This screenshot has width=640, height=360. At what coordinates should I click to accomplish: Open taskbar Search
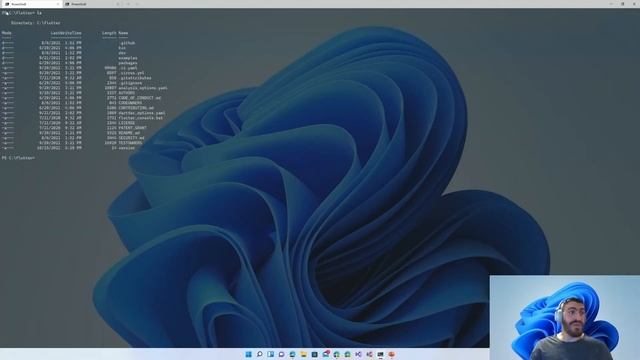260,354
